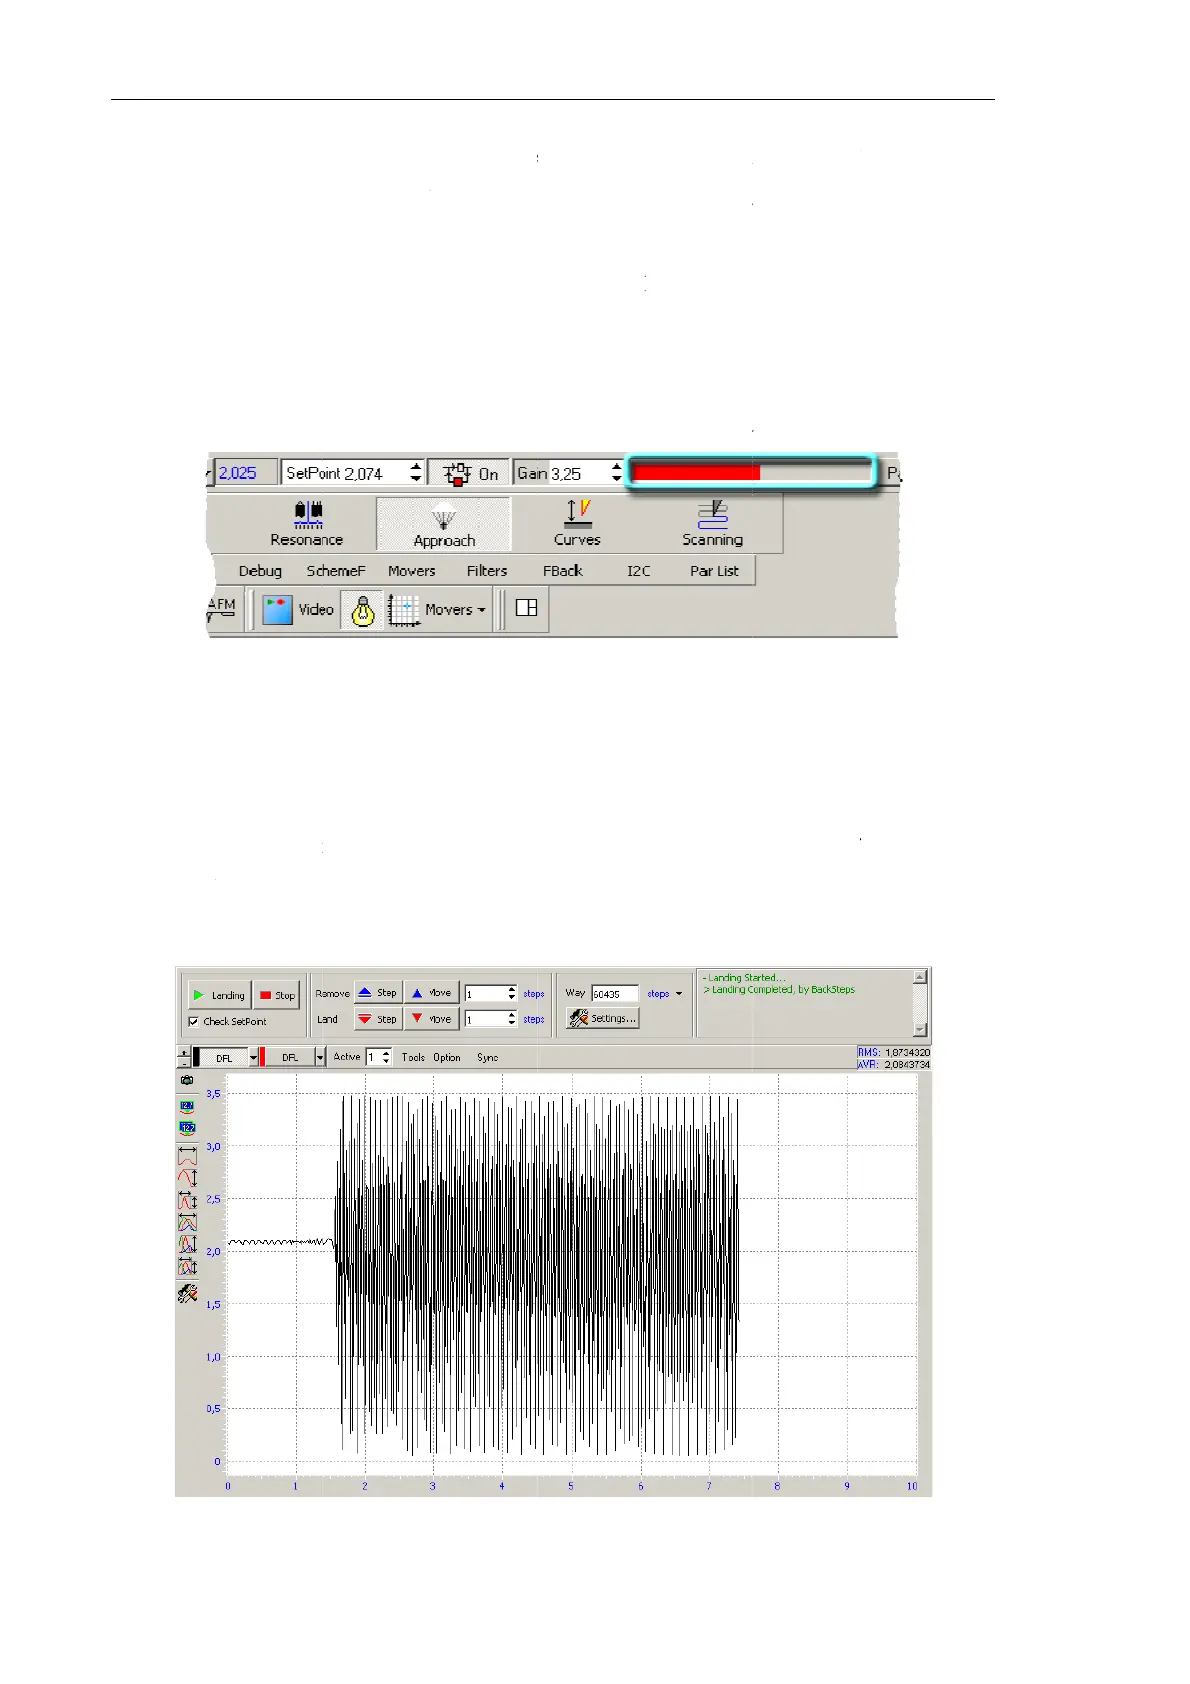Screen dimensions: 1190x1684
Task: Click the horizontal autoscale curve icon
Action: (187, 1155)
